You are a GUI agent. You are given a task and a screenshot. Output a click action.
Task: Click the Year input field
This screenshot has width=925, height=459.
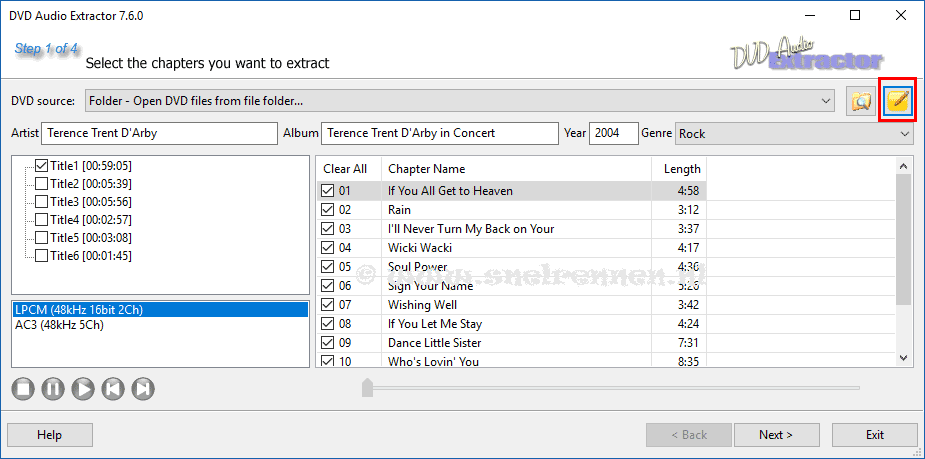click(x=614, y=133)
